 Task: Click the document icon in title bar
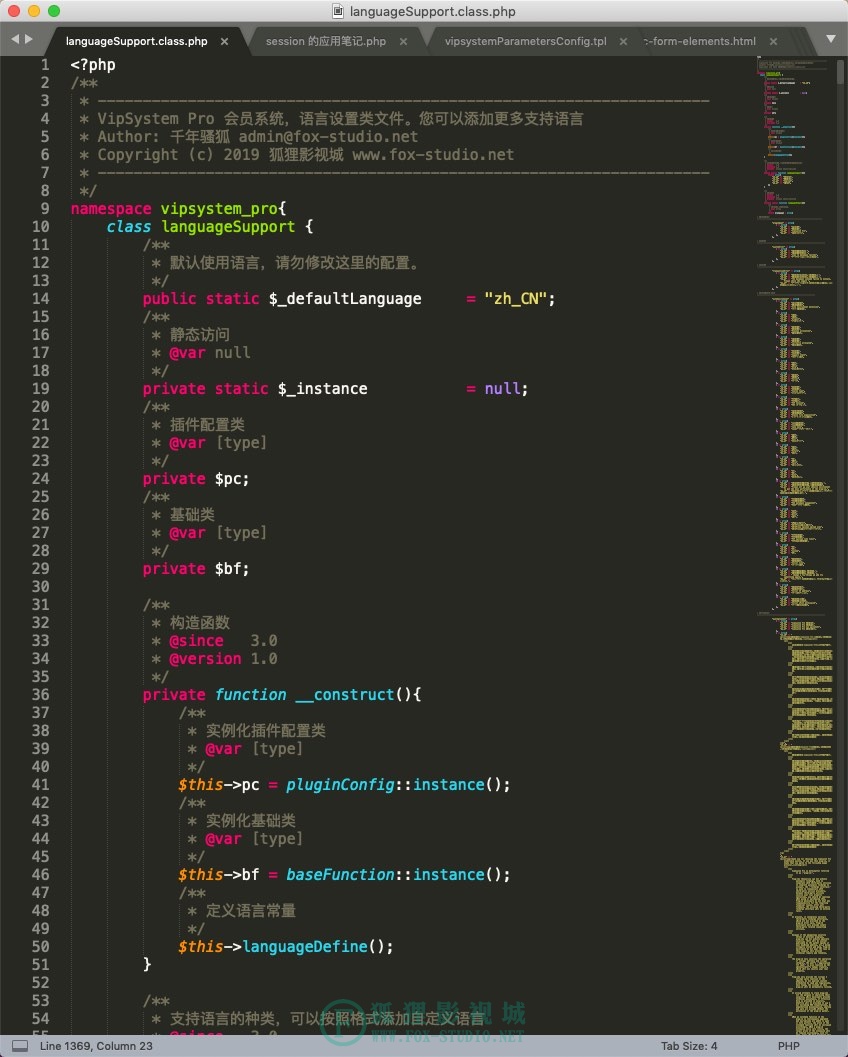pyautogui.click(x=338, y=11)
